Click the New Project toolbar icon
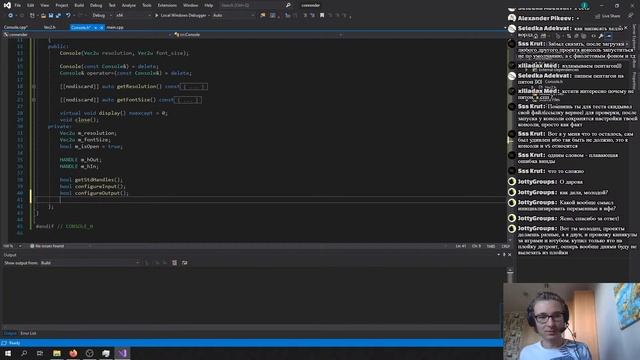Viewport: 640px width, 360px height. pos(32,16)
